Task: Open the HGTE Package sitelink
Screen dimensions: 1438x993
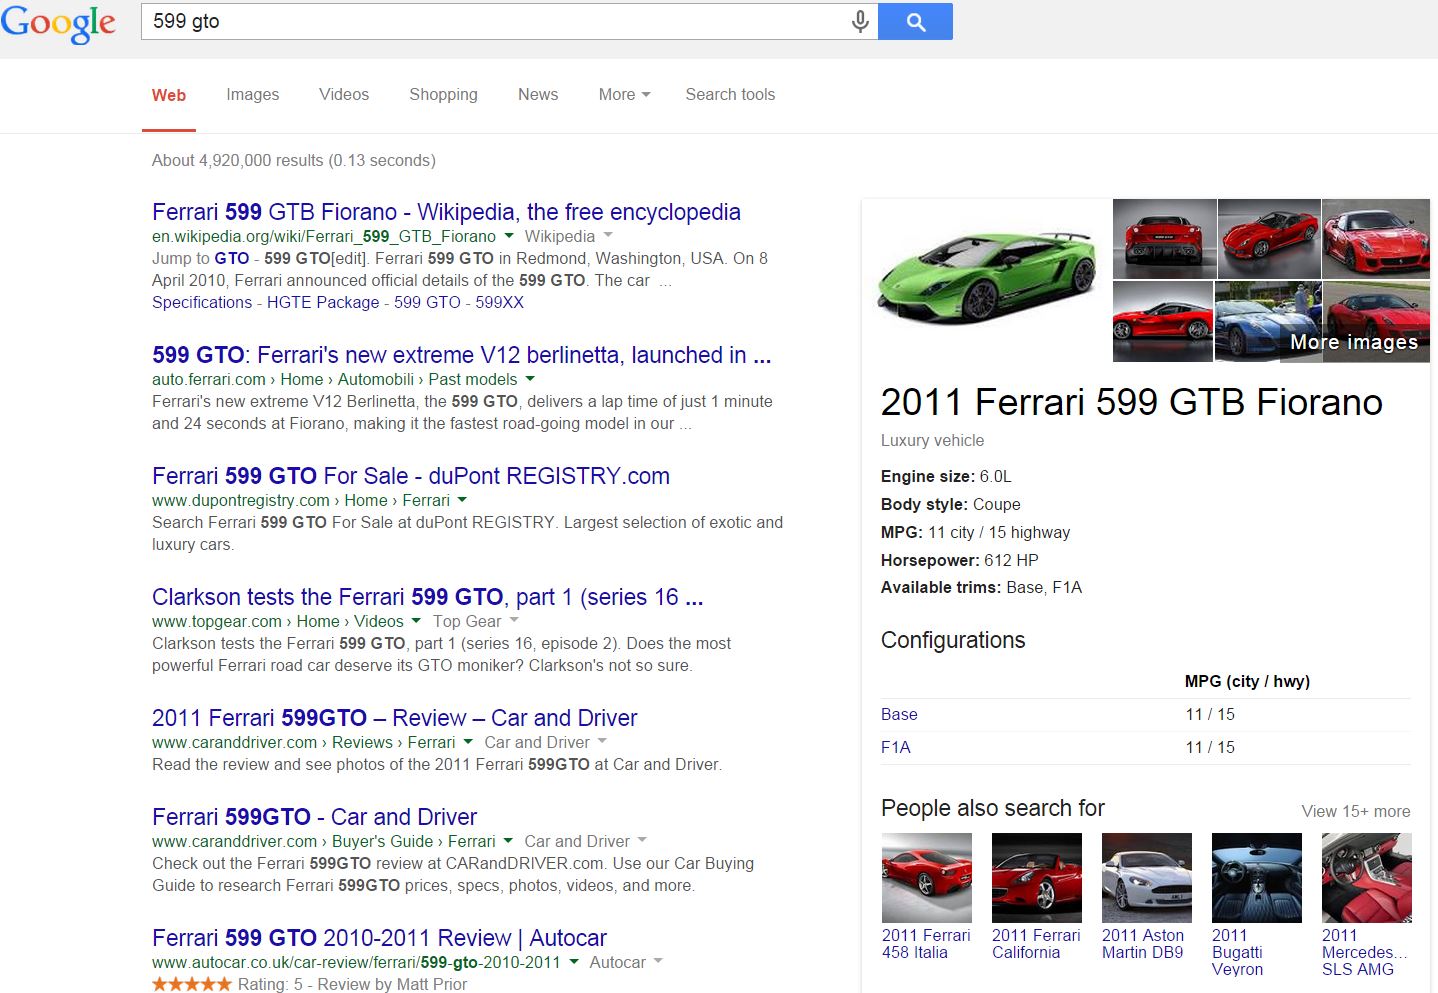Action: tap(323, 302)
